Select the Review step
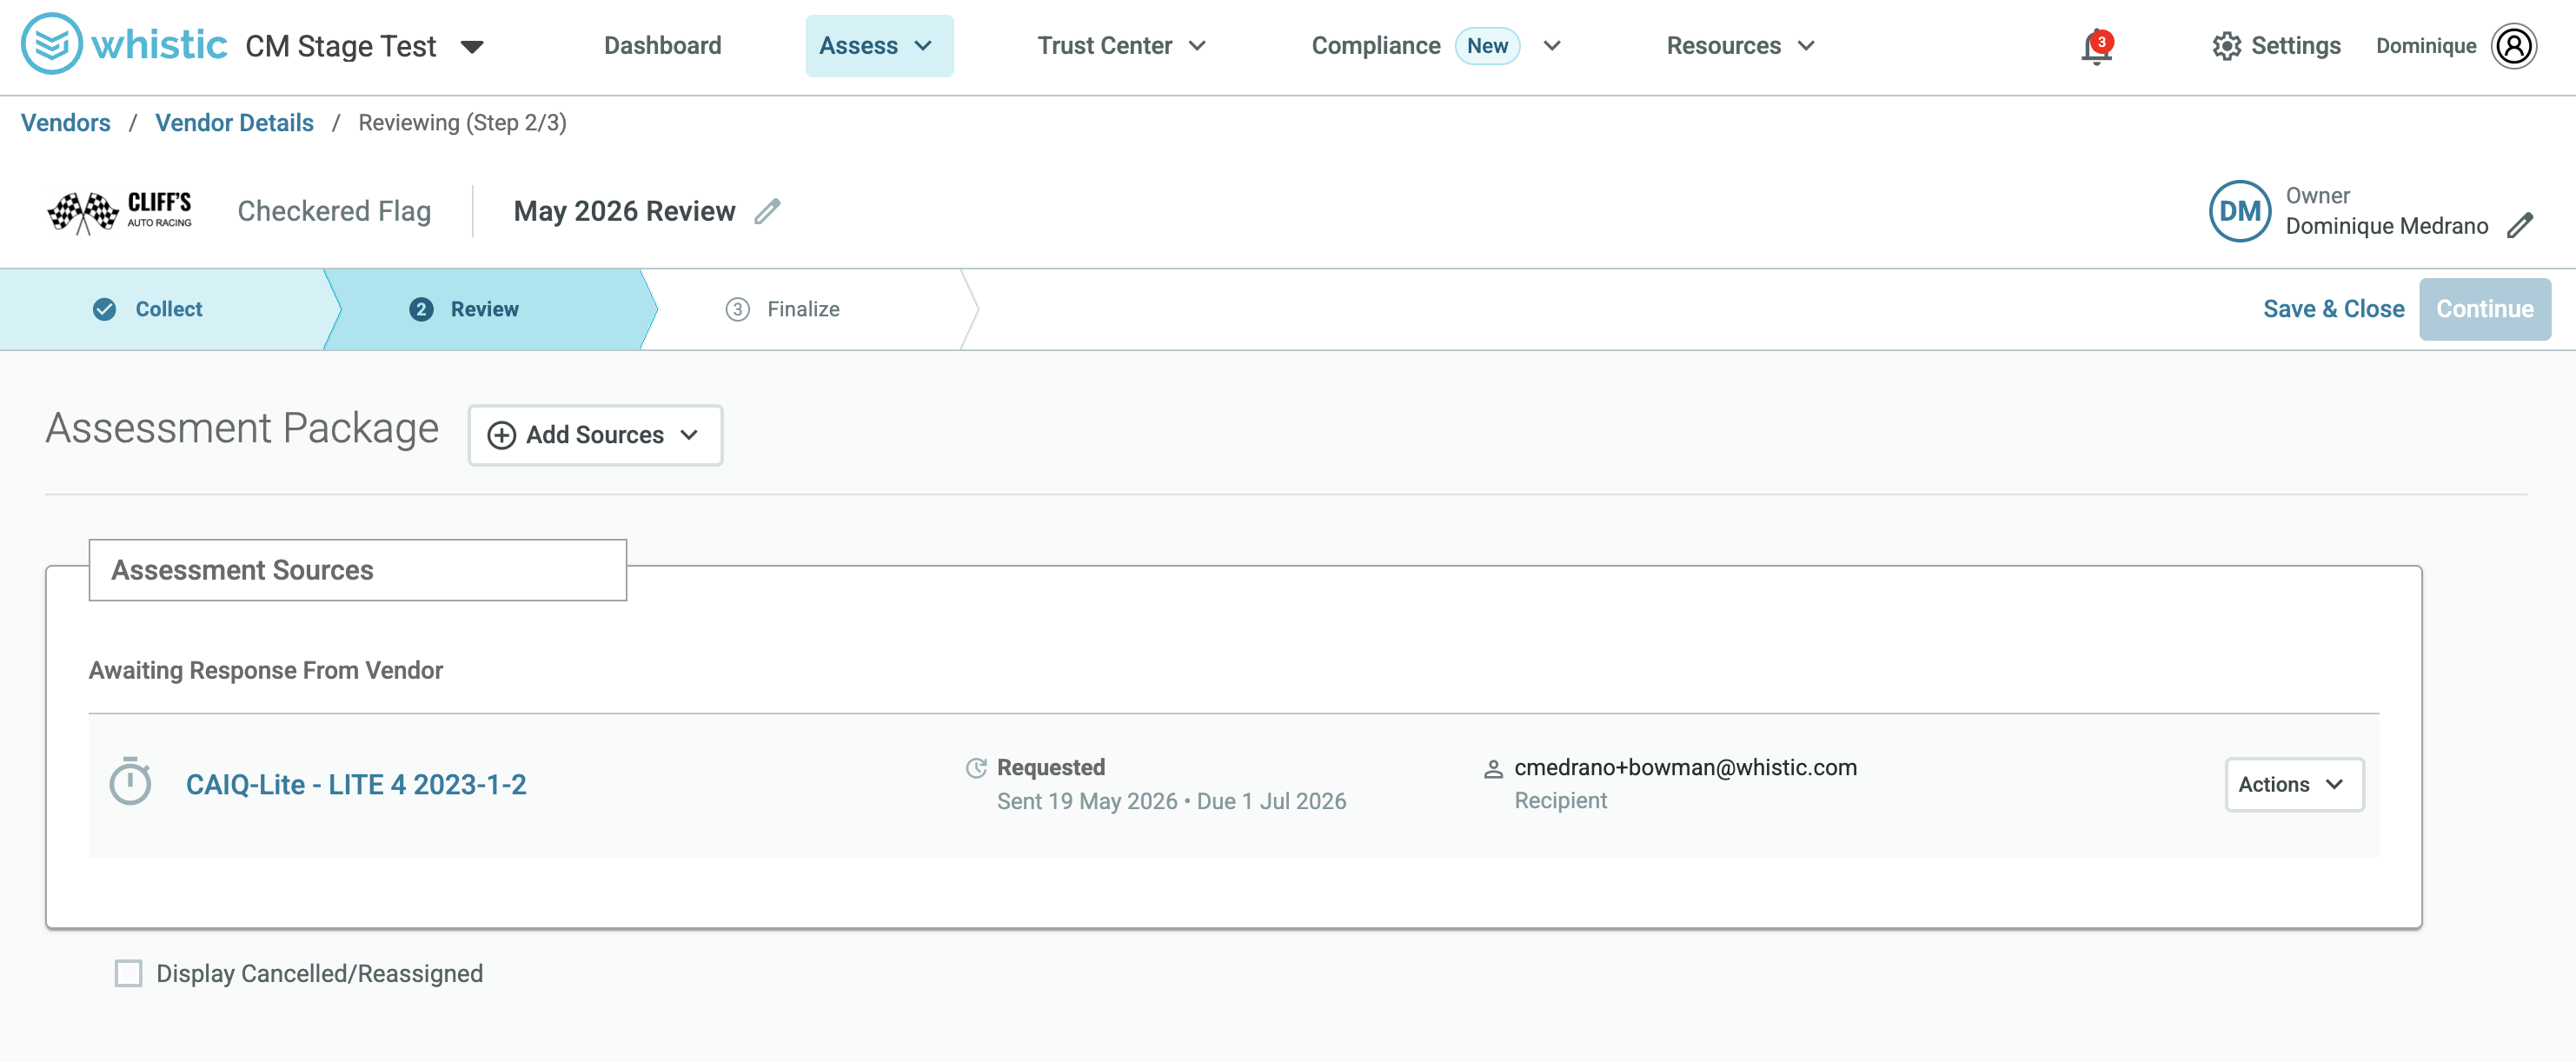 485,309
